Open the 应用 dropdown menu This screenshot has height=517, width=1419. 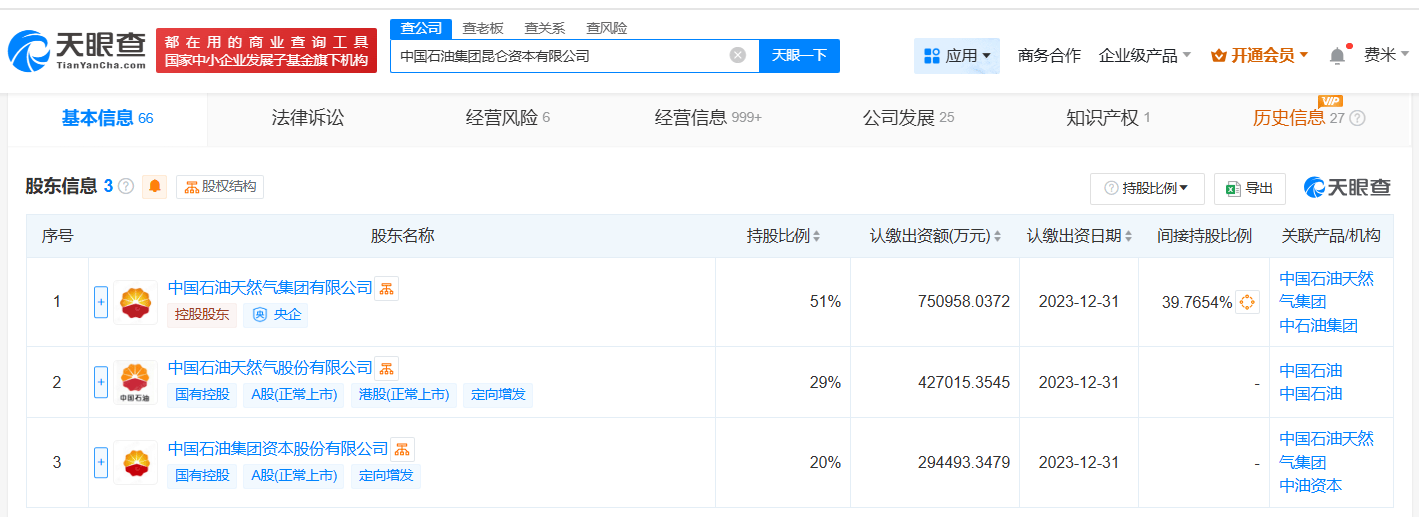click(x=957, y=56)
